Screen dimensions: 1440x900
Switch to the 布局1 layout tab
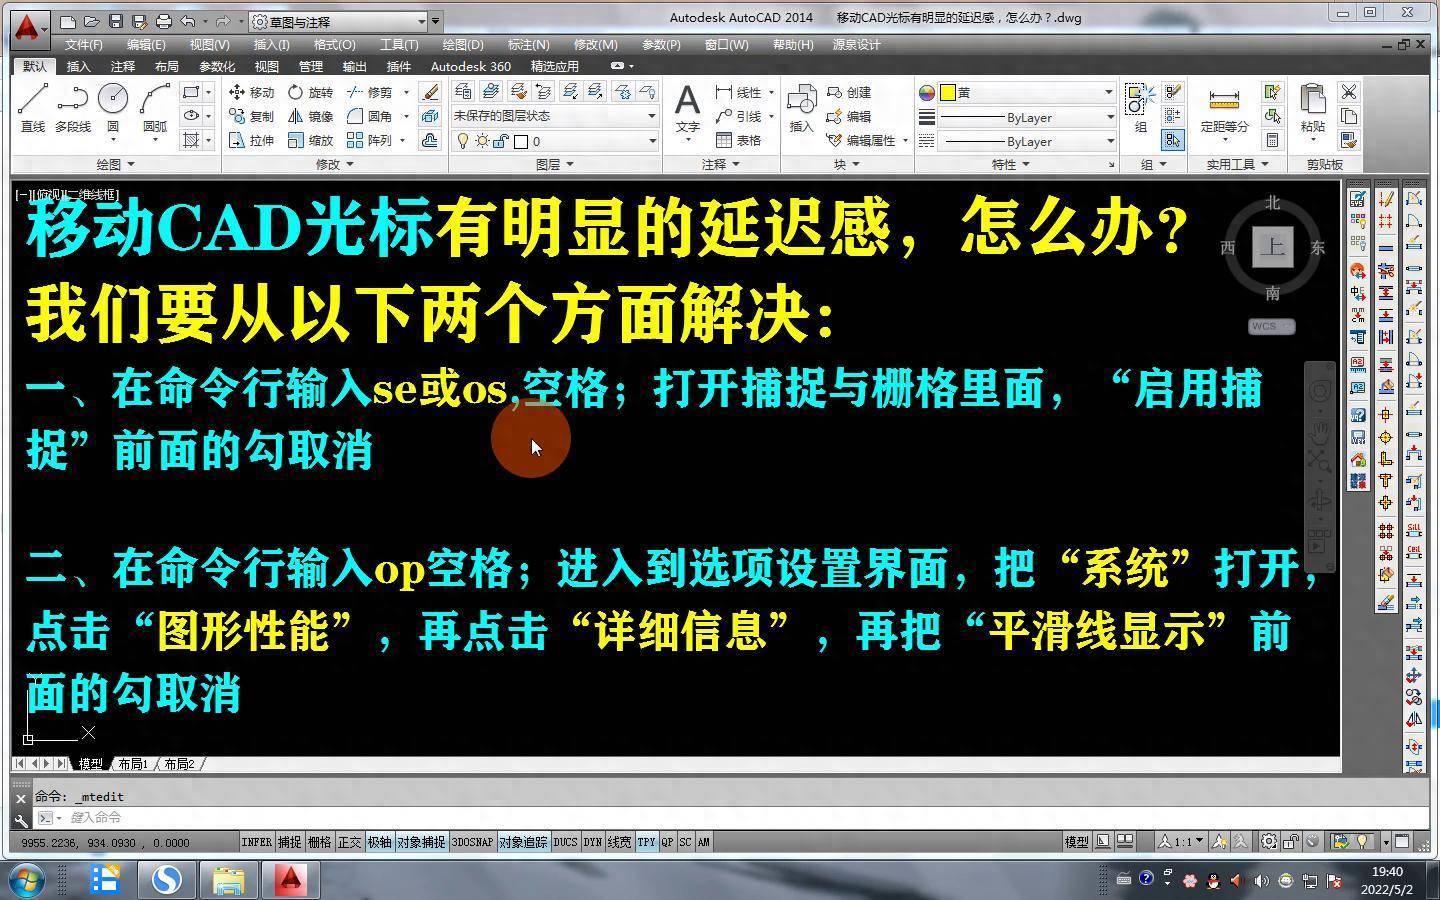pos(132,764)
